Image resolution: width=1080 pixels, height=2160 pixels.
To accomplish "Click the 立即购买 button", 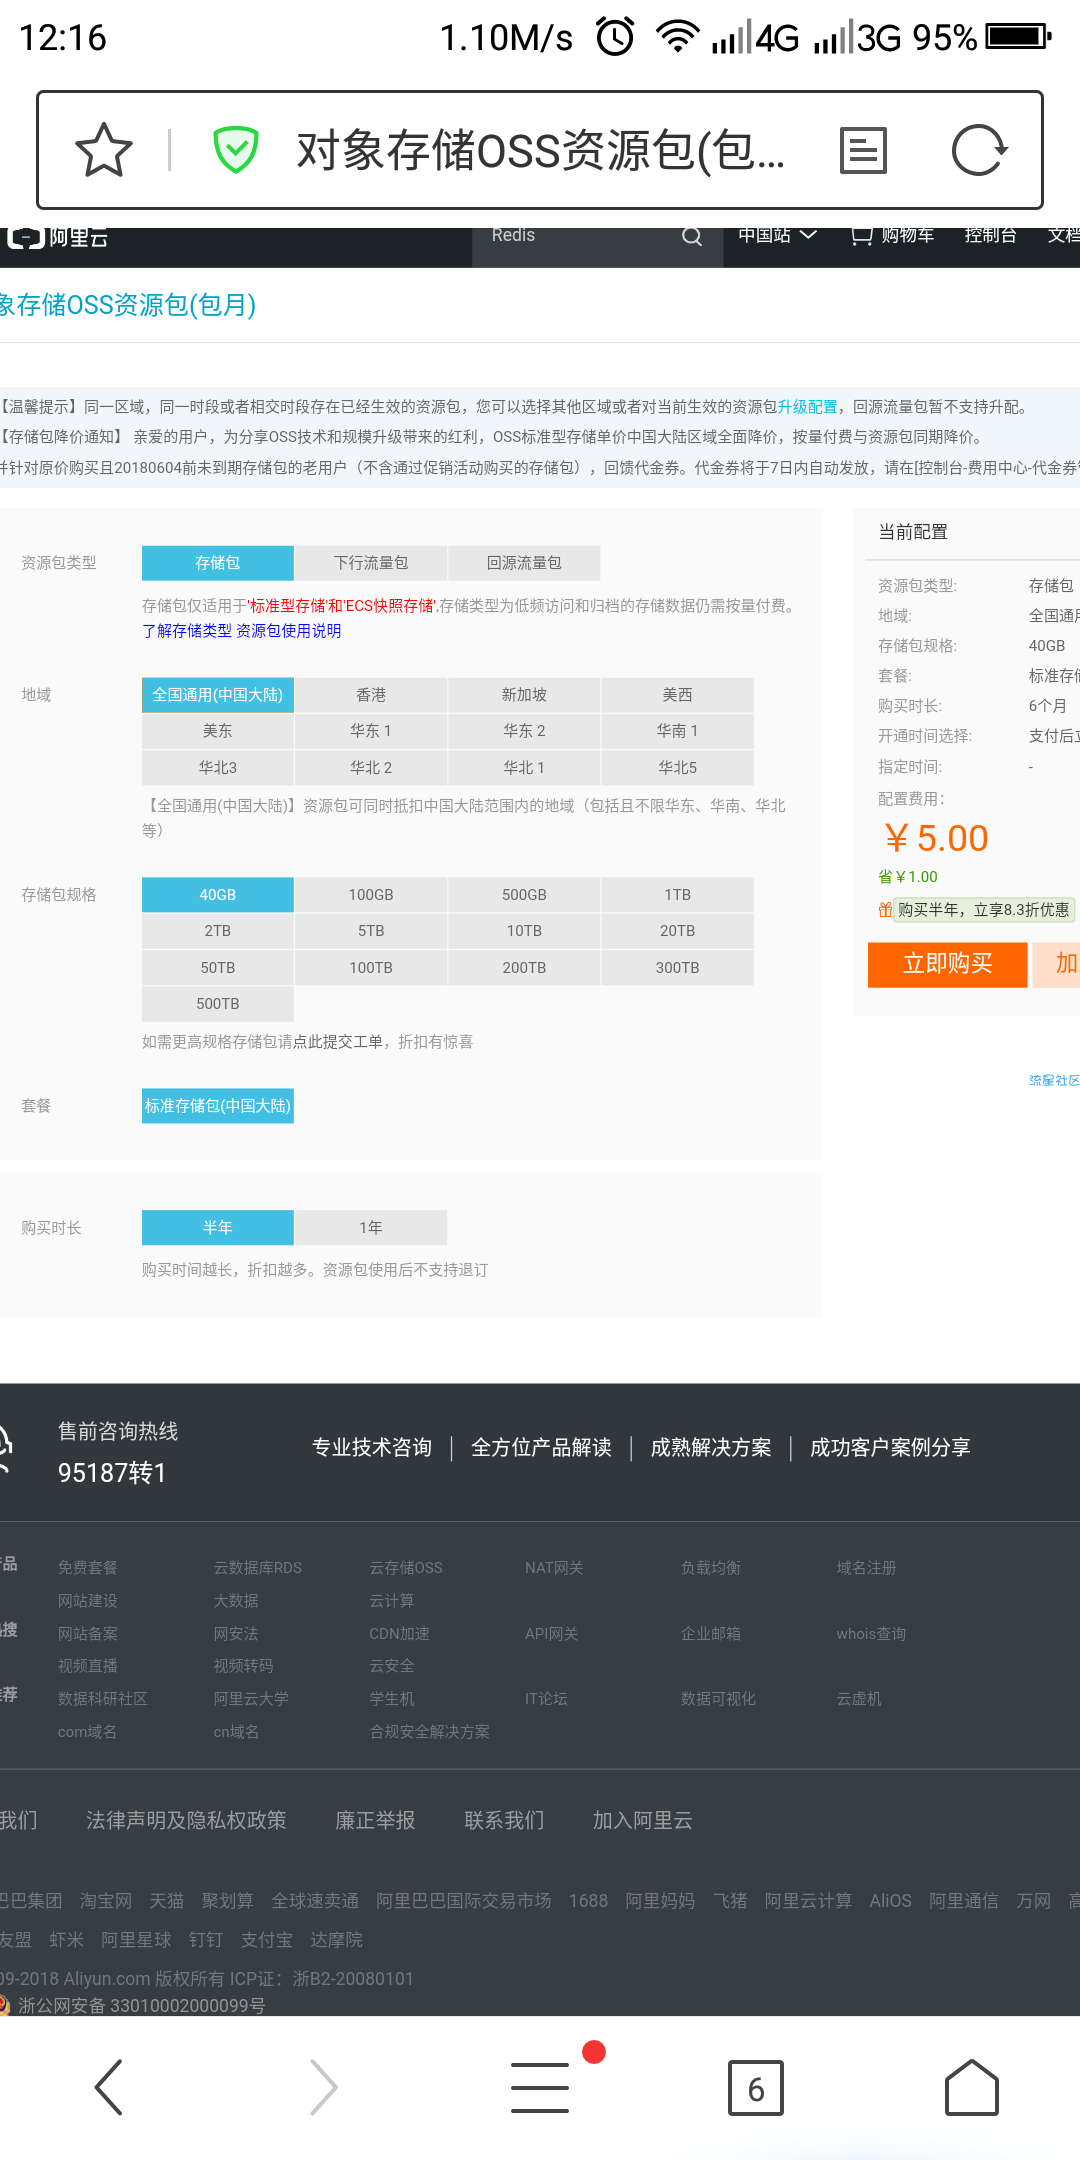I will tap(947, 964).
